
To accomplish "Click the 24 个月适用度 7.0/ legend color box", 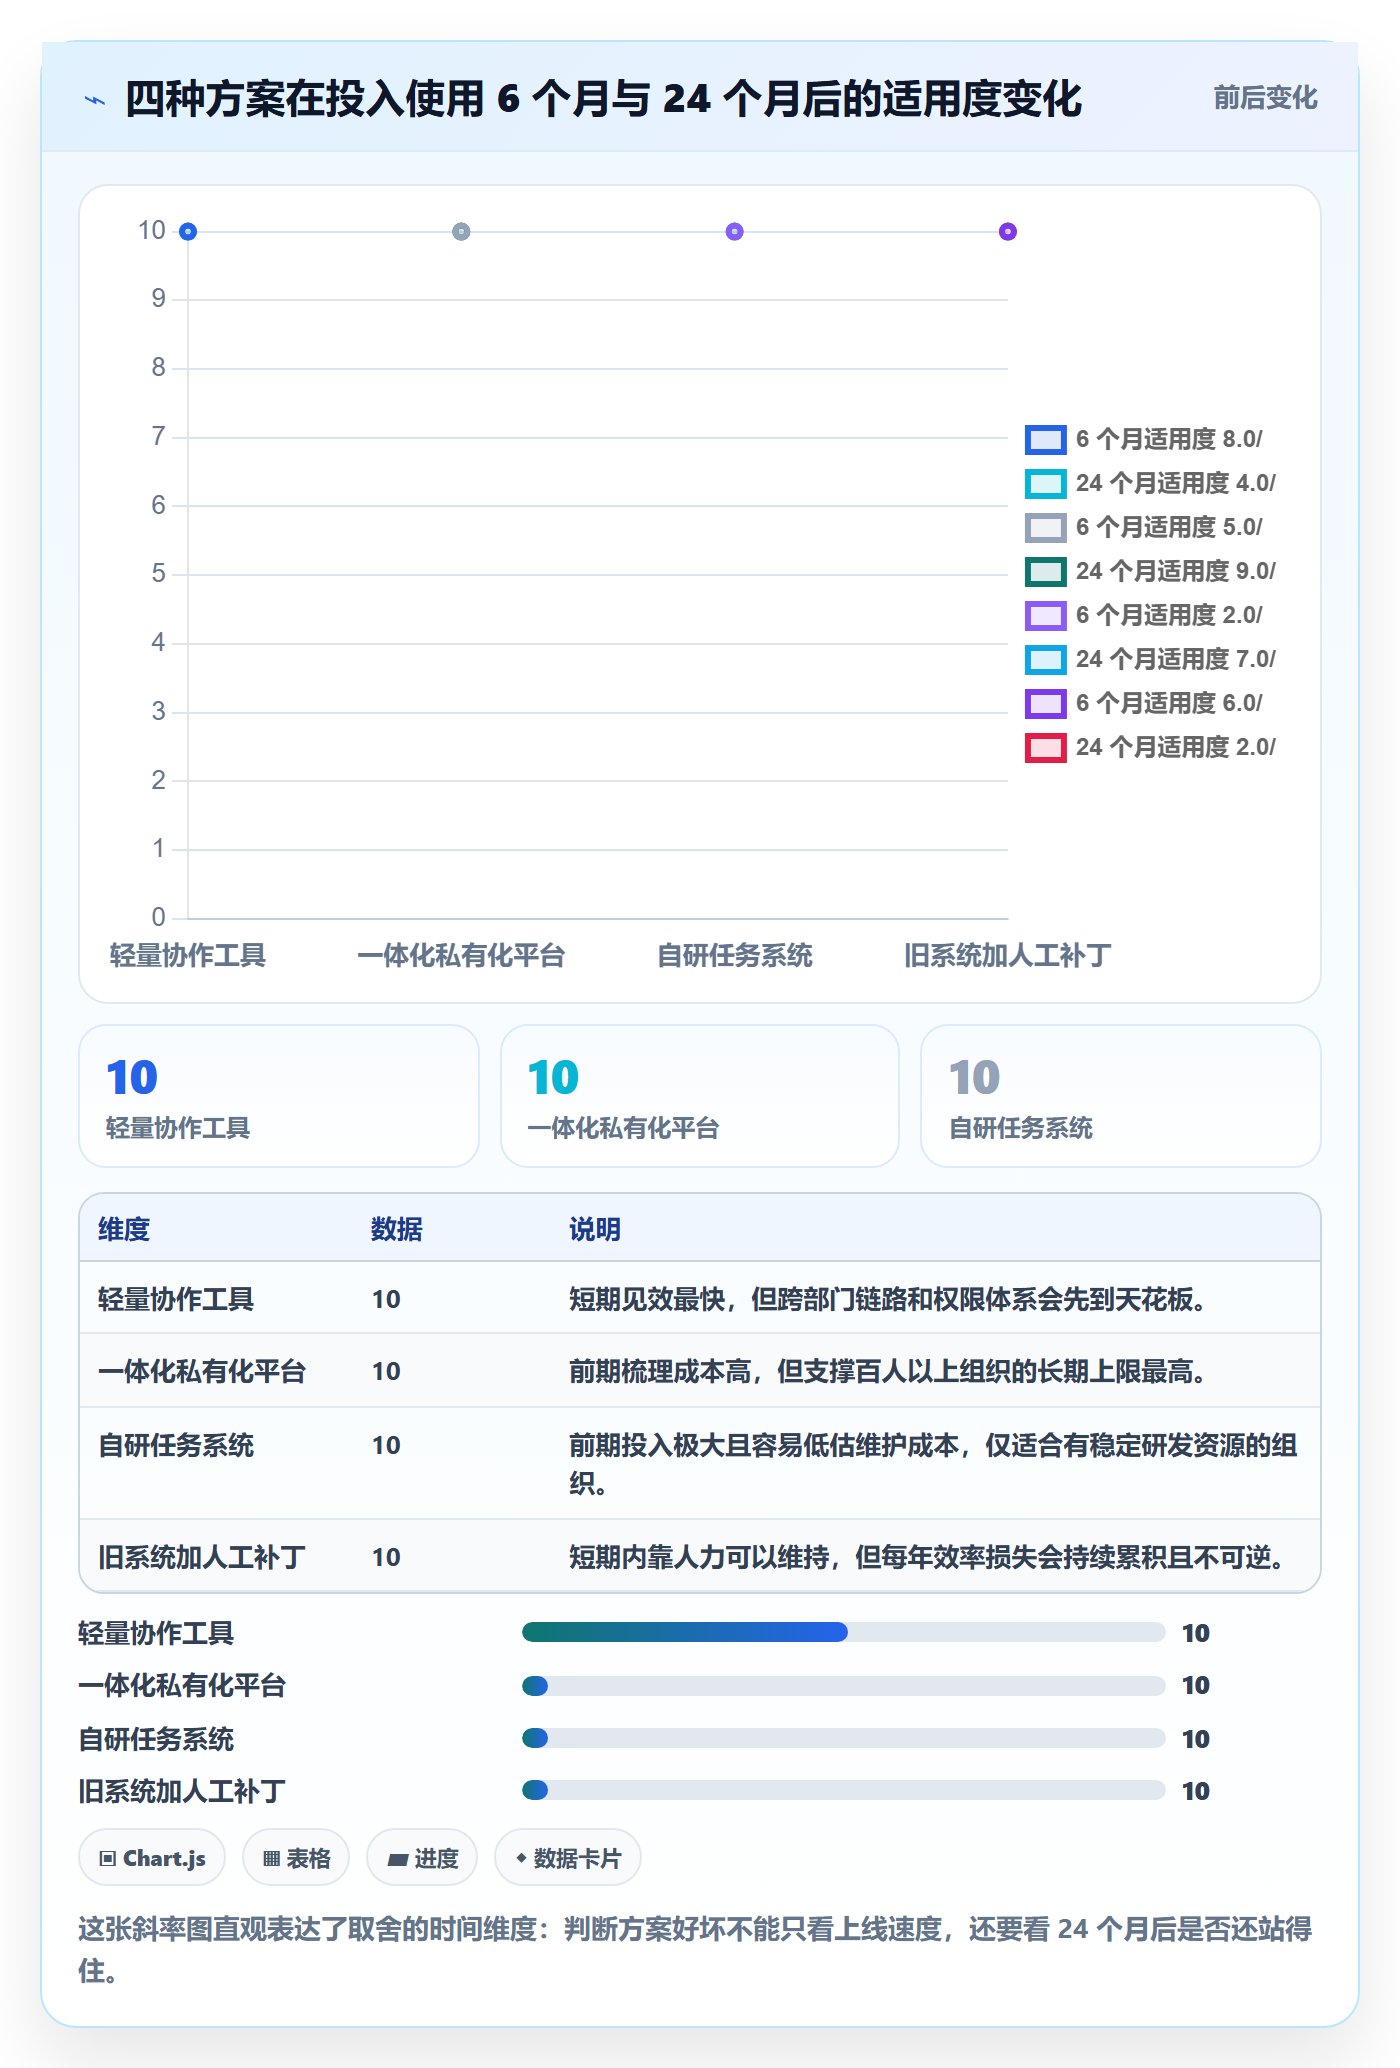I will pos(1046,659).
